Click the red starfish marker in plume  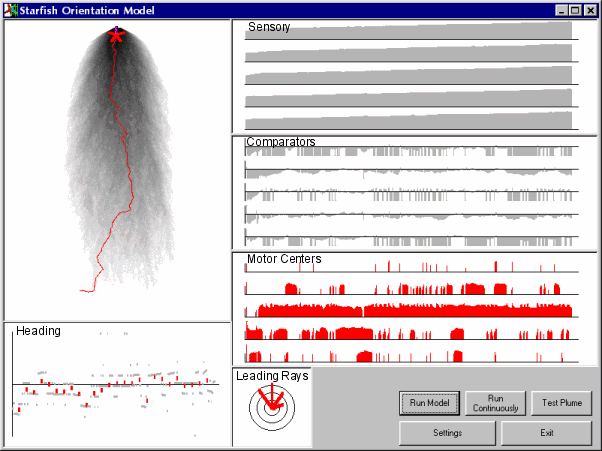click(x=116, y=35)
